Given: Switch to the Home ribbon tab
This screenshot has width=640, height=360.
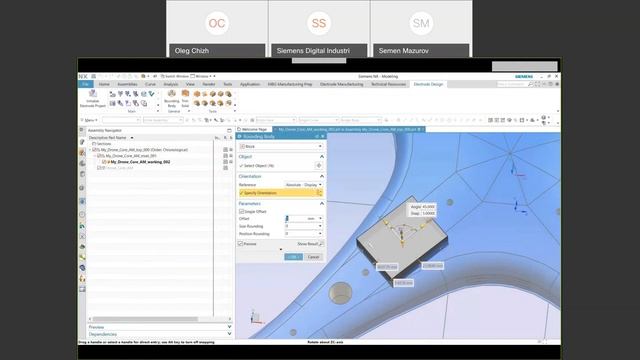Looking at the screenshot, I should [x=104, y=84].
